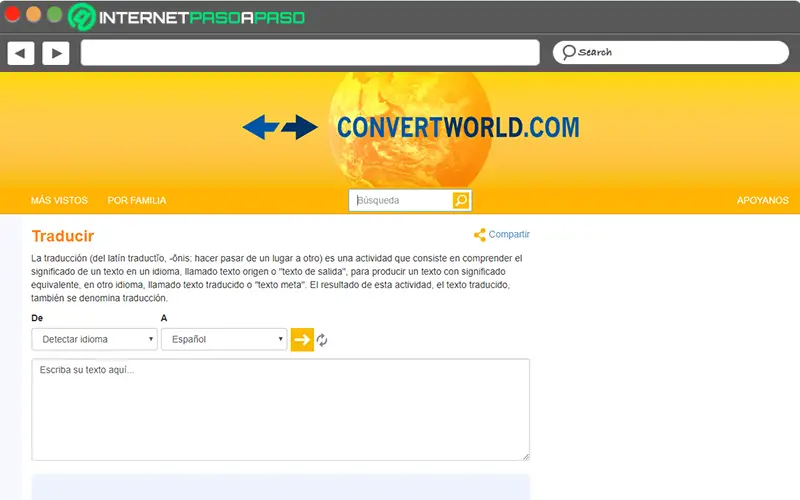800x500 pixels.
Task: Open the Detectar idioma source dropdown
Action: click(x=94, y=339)
